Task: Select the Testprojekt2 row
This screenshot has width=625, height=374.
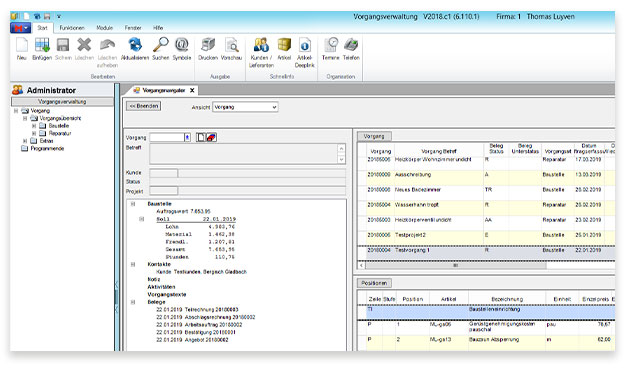Action: [x=486, y=238]
